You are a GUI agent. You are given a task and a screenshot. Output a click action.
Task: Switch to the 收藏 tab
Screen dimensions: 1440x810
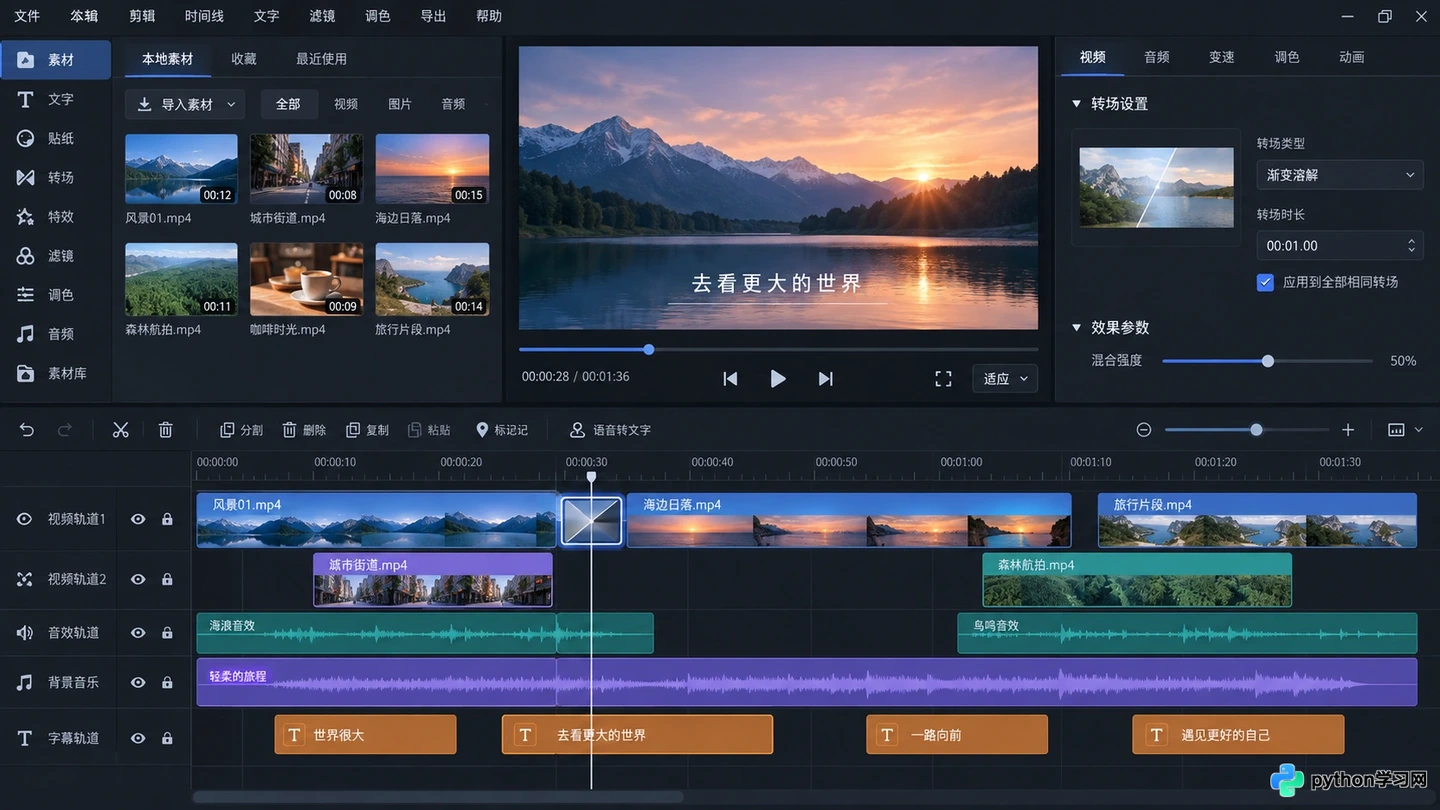[x=244, y=59]
